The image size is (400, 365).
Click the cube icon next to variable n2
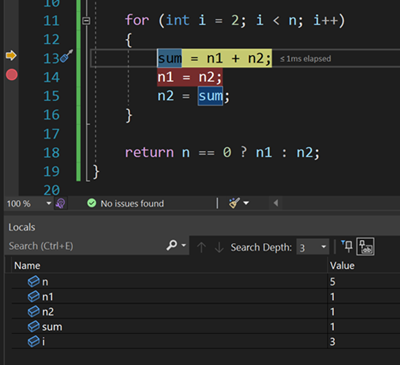(34, 311)
